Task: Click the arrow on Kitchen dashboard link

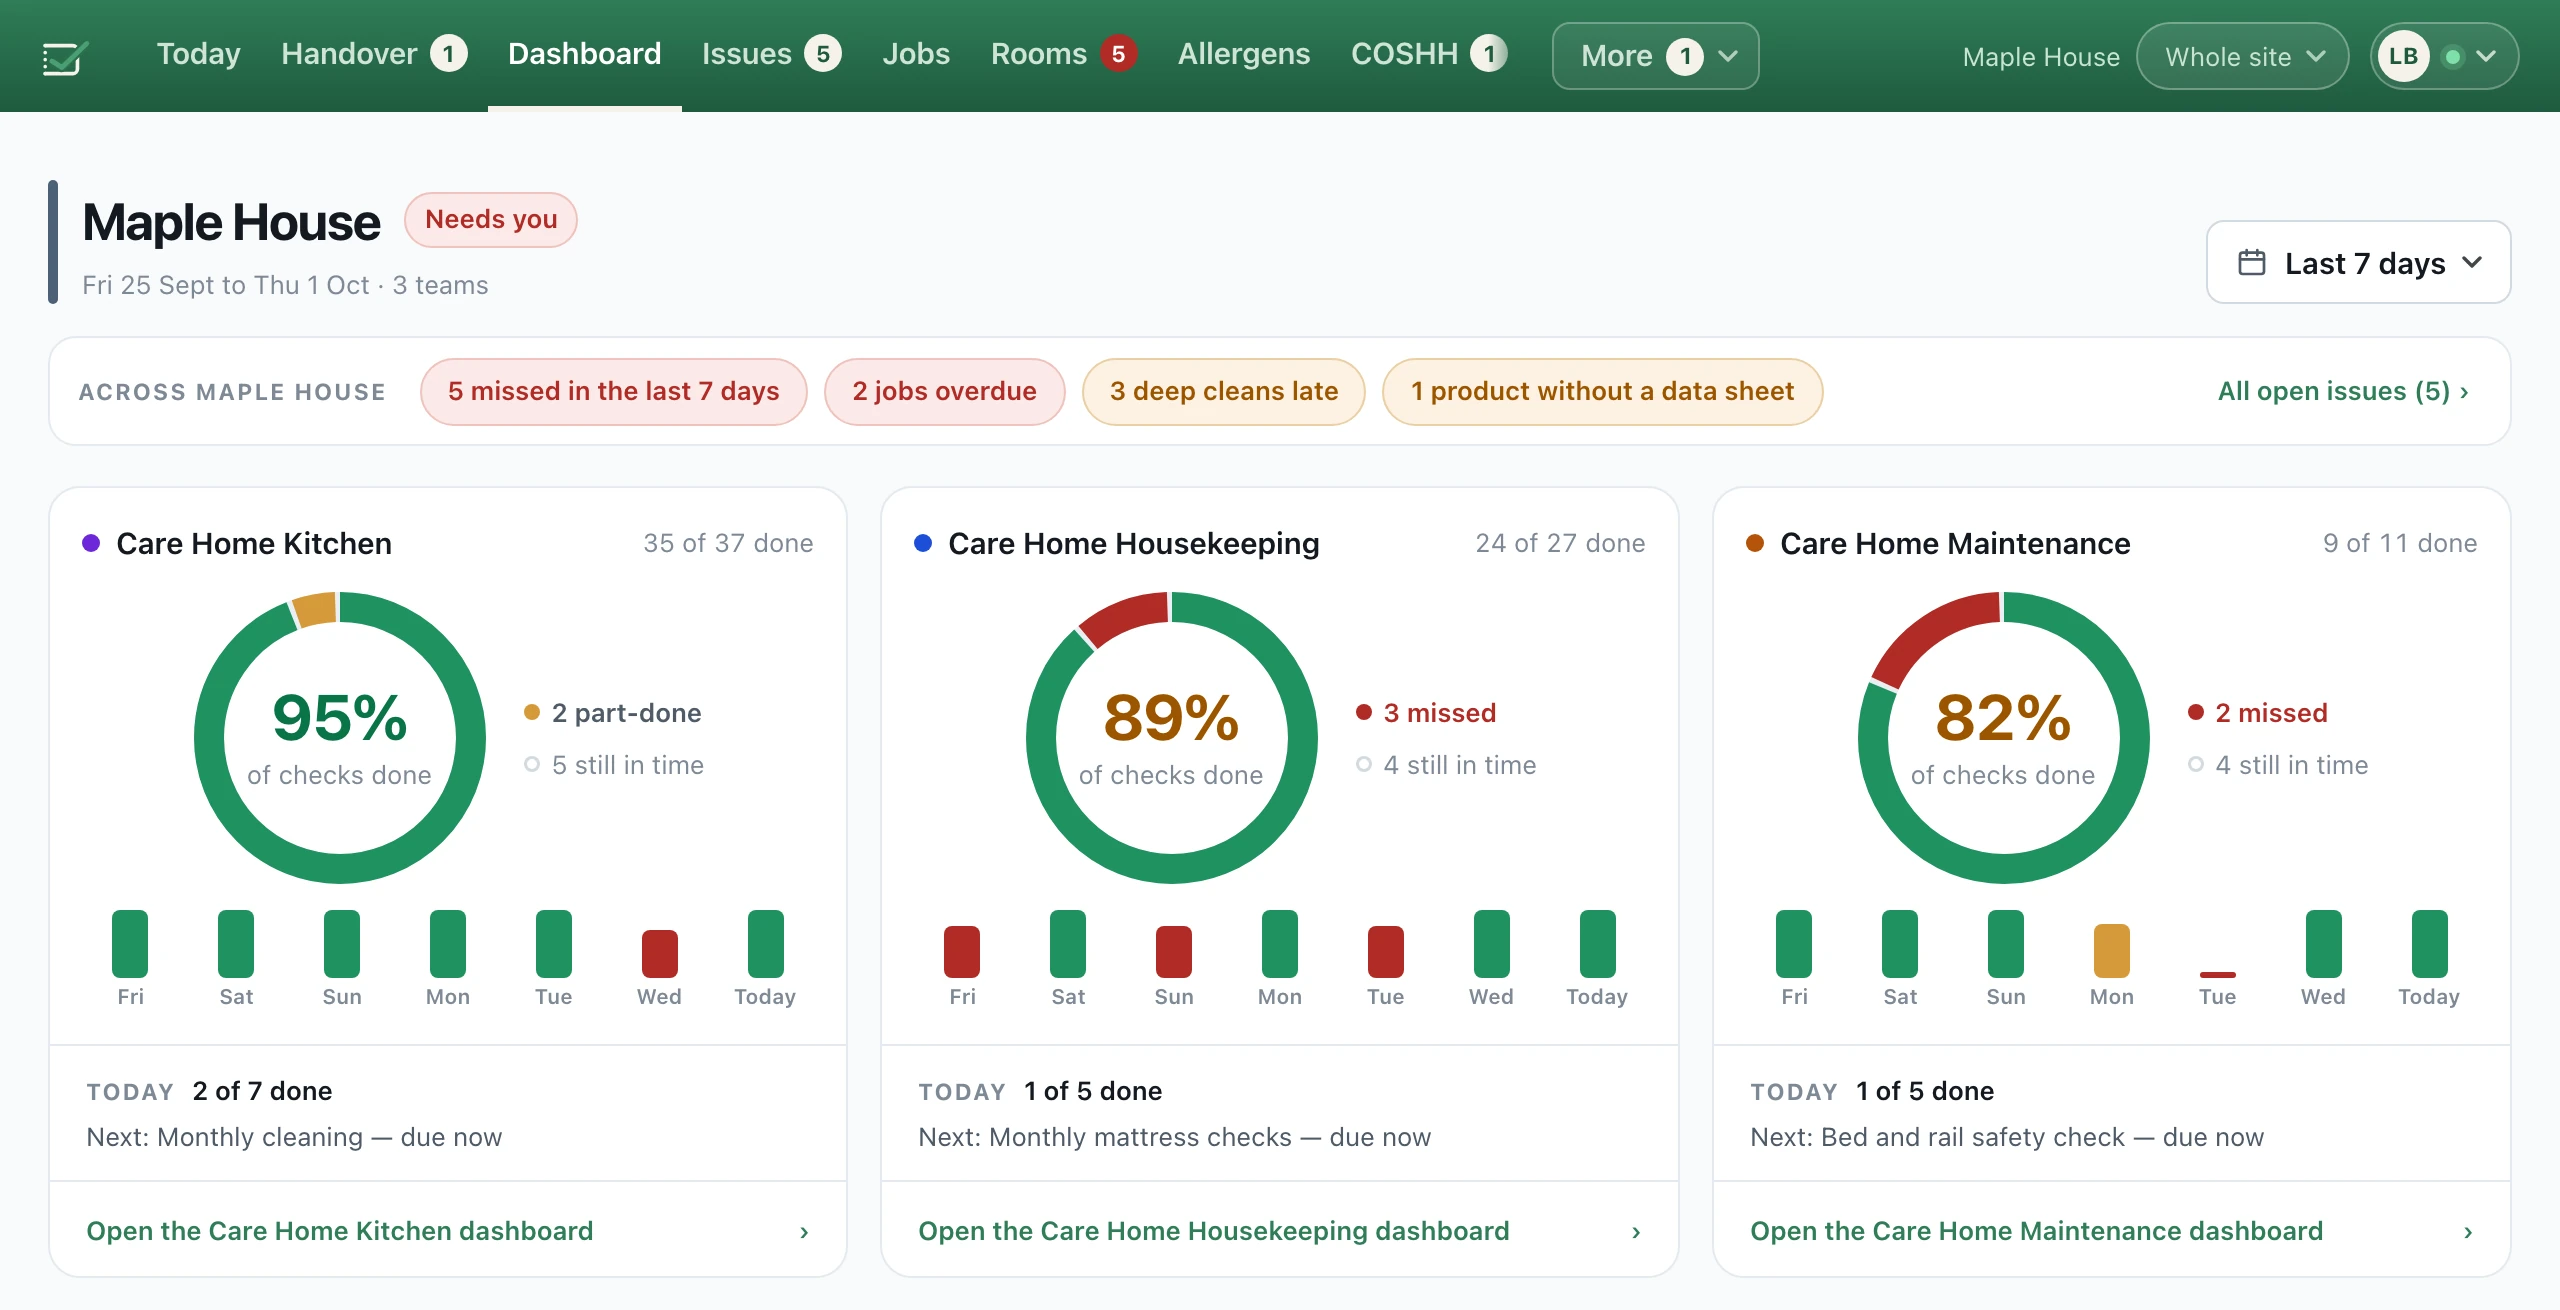Action: click(804, 1232)
